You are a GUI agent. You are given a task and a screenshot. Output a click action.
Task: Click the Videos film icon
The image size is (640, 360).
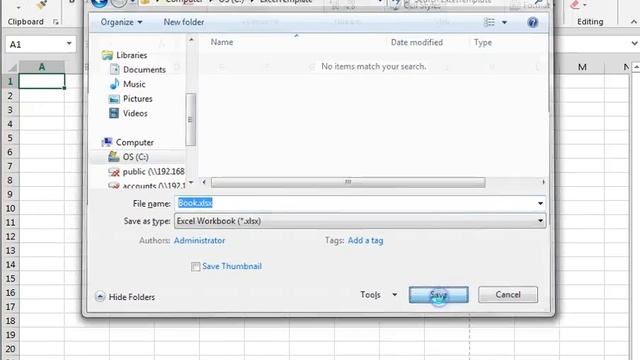coord(114,113)
